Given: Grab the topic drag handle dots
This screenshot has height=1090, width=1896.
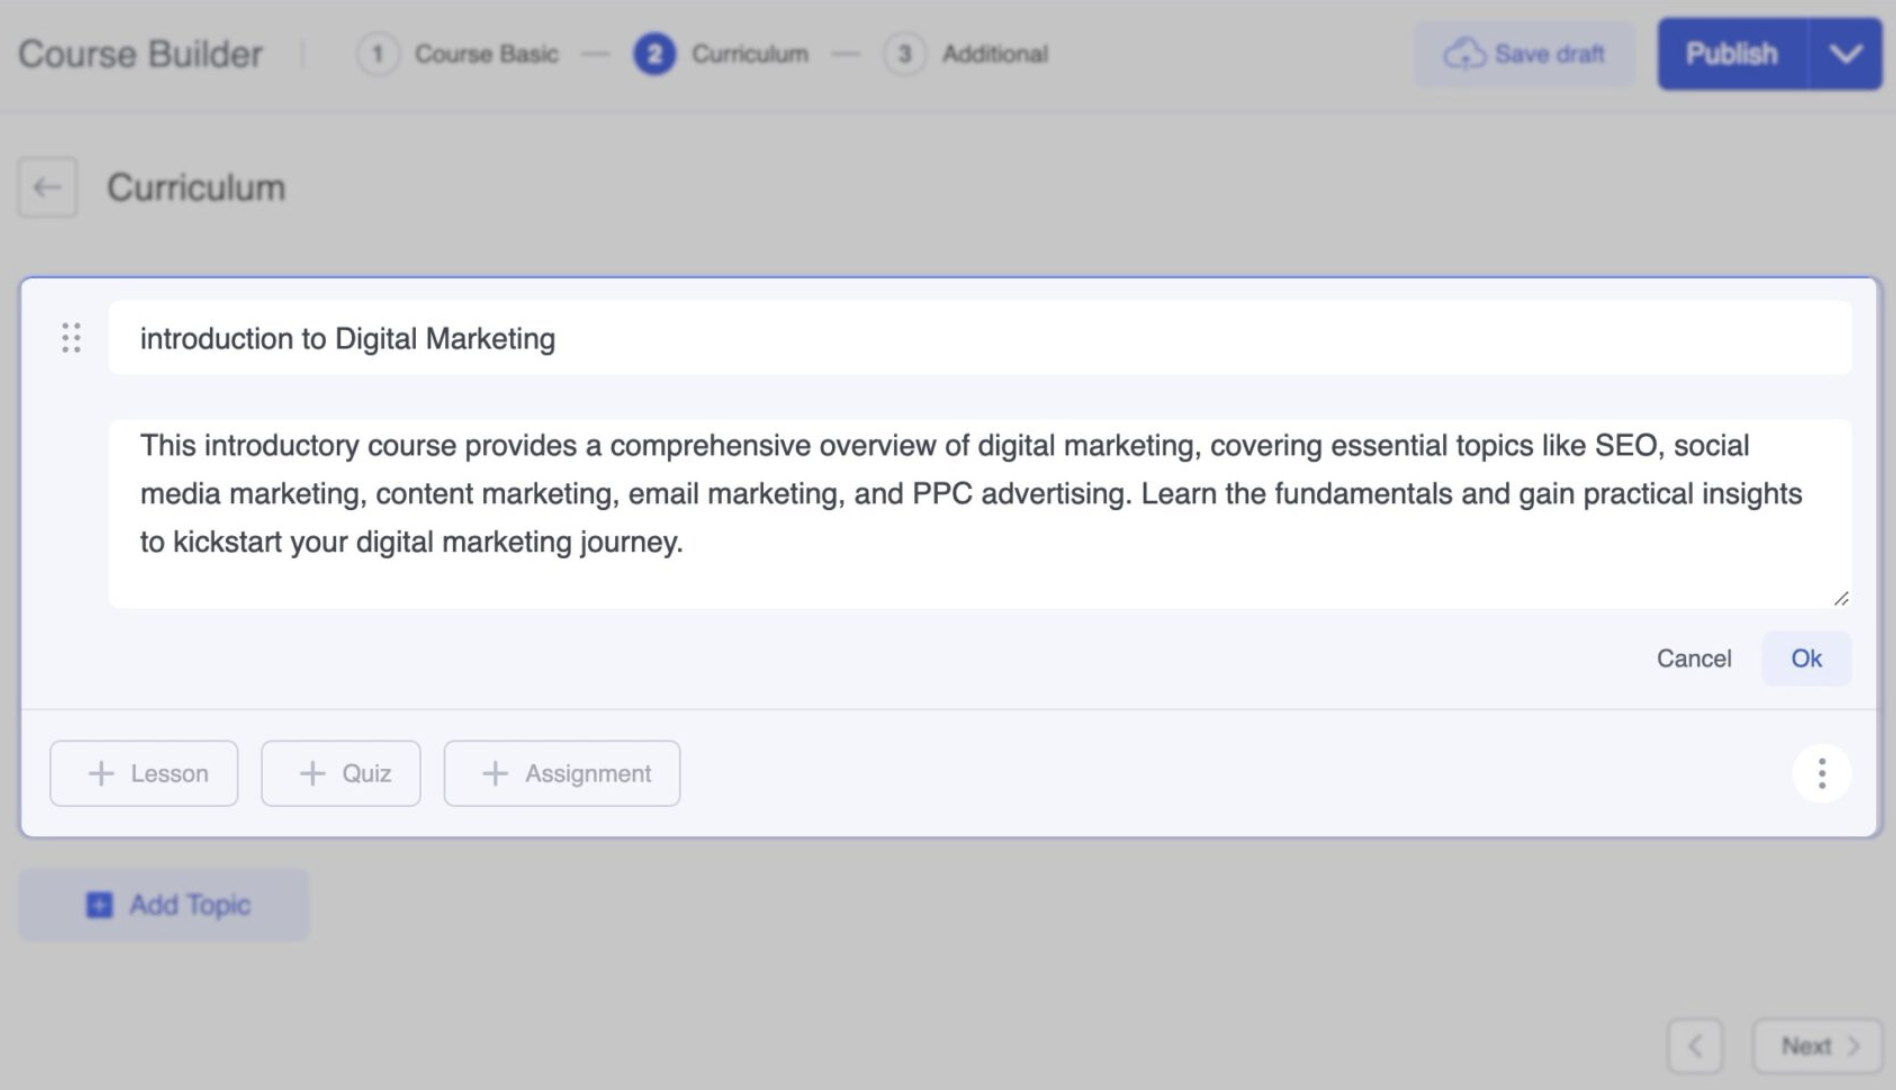Looking at the screenshot, I should [x=71, y=338].
